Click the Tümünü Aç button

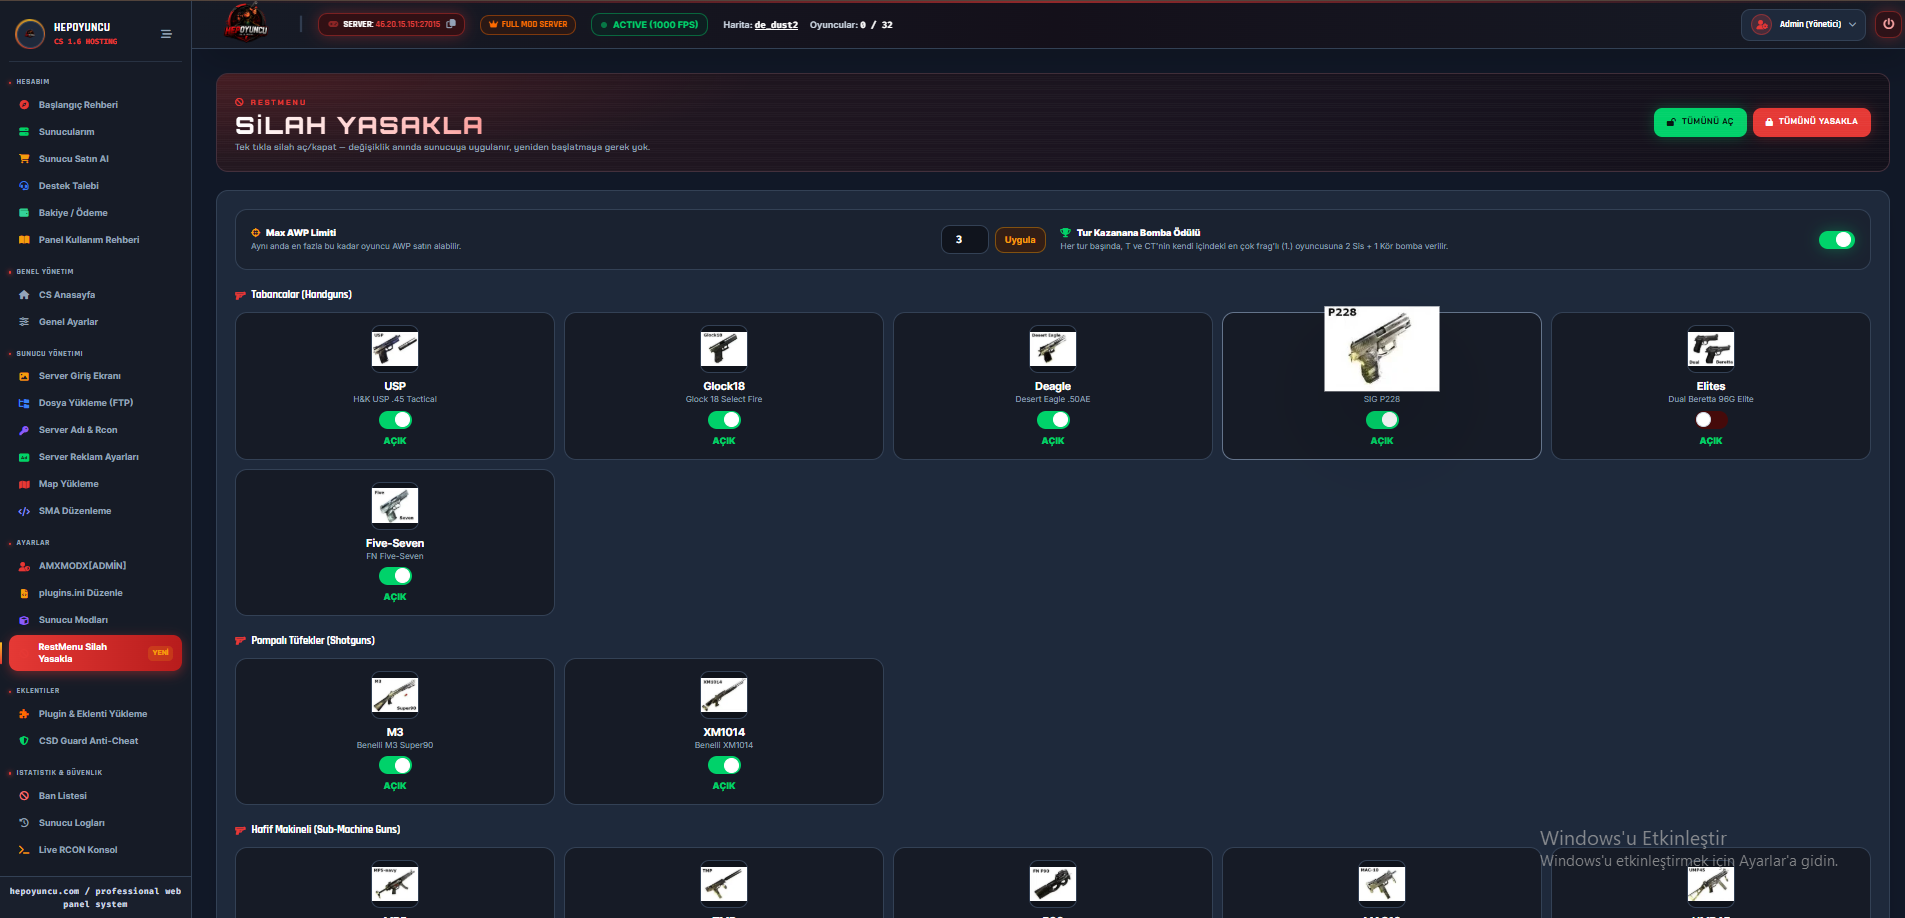coord(1700,122)
